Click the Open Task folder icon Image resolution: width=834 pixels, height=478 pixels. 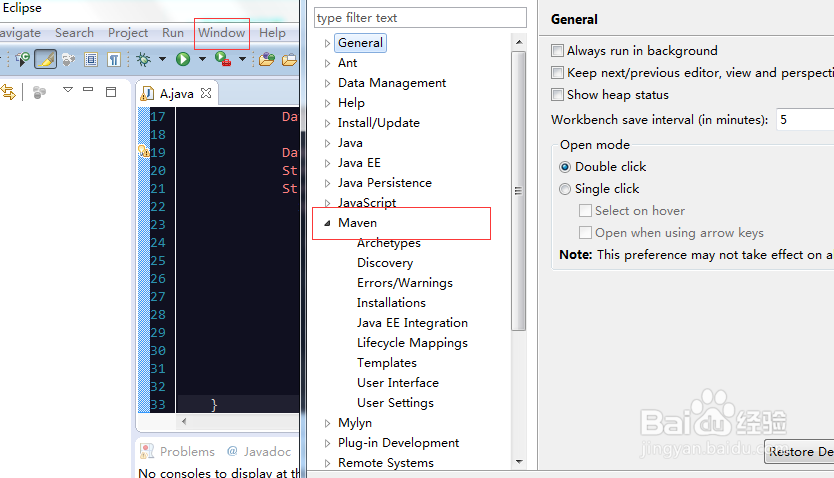point(289,59)
